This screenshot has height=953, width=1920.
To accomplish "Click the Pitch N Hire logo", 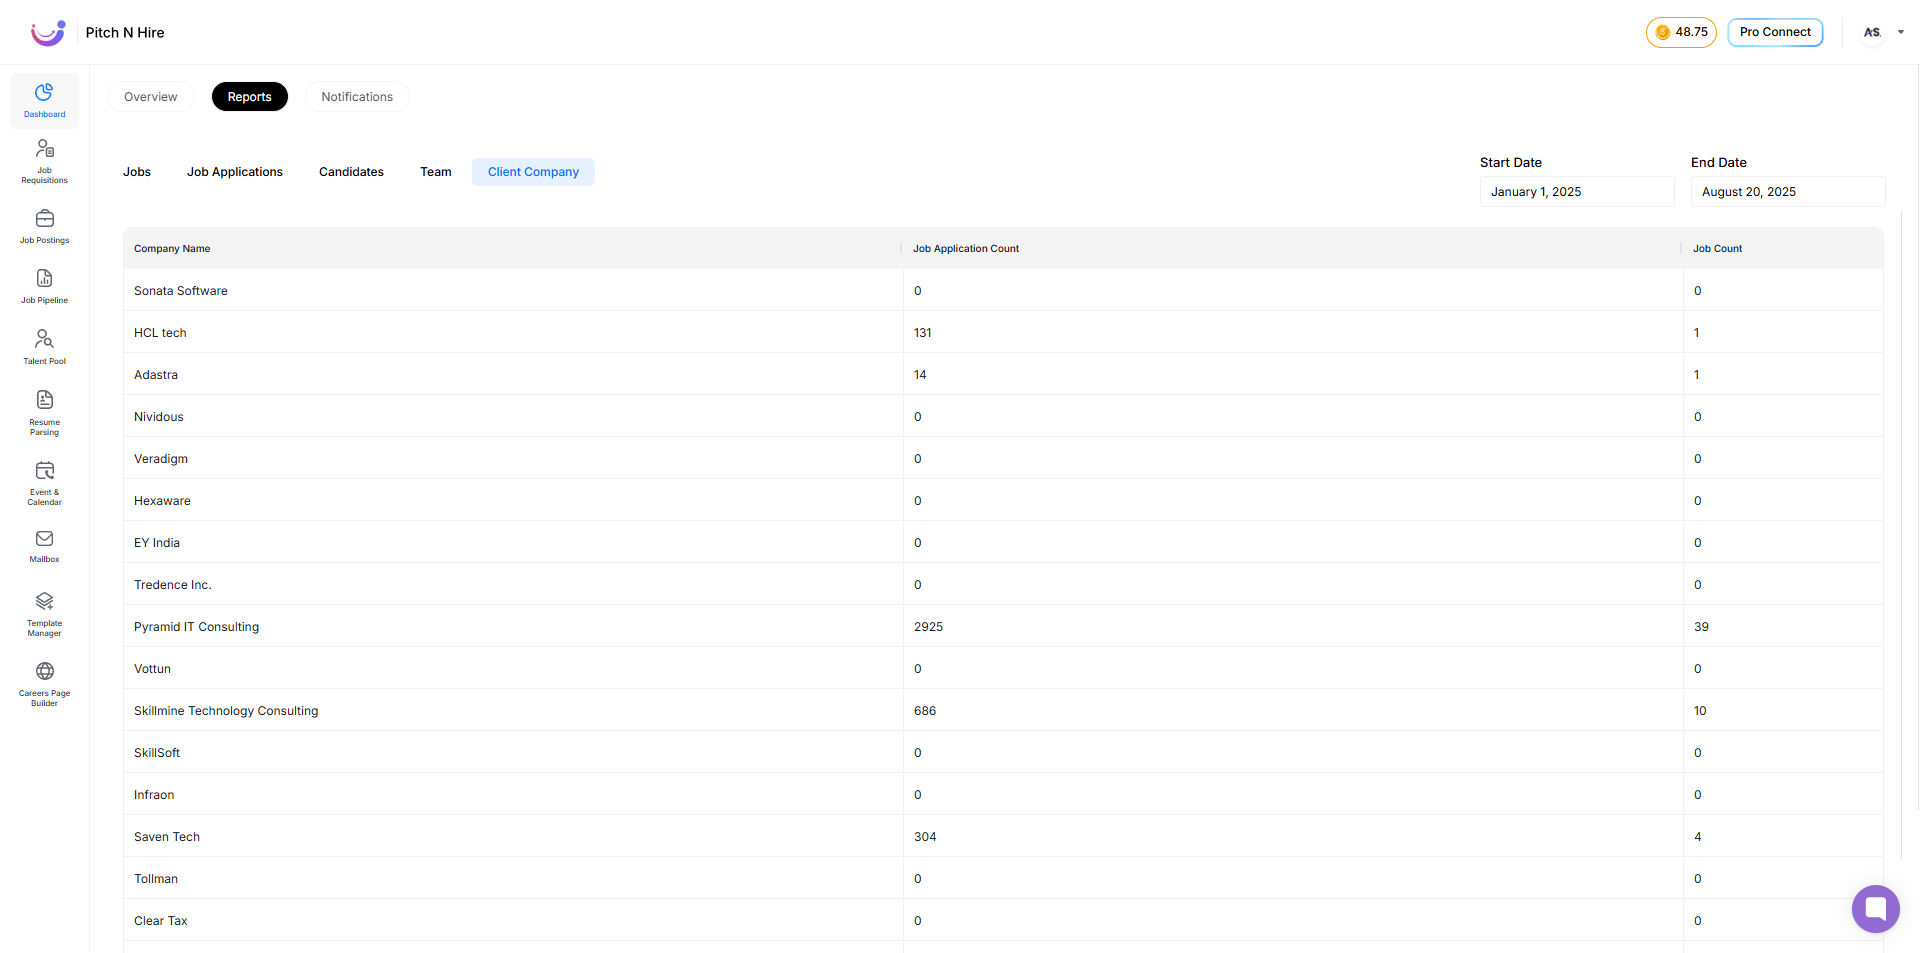I will pos(48,33).
